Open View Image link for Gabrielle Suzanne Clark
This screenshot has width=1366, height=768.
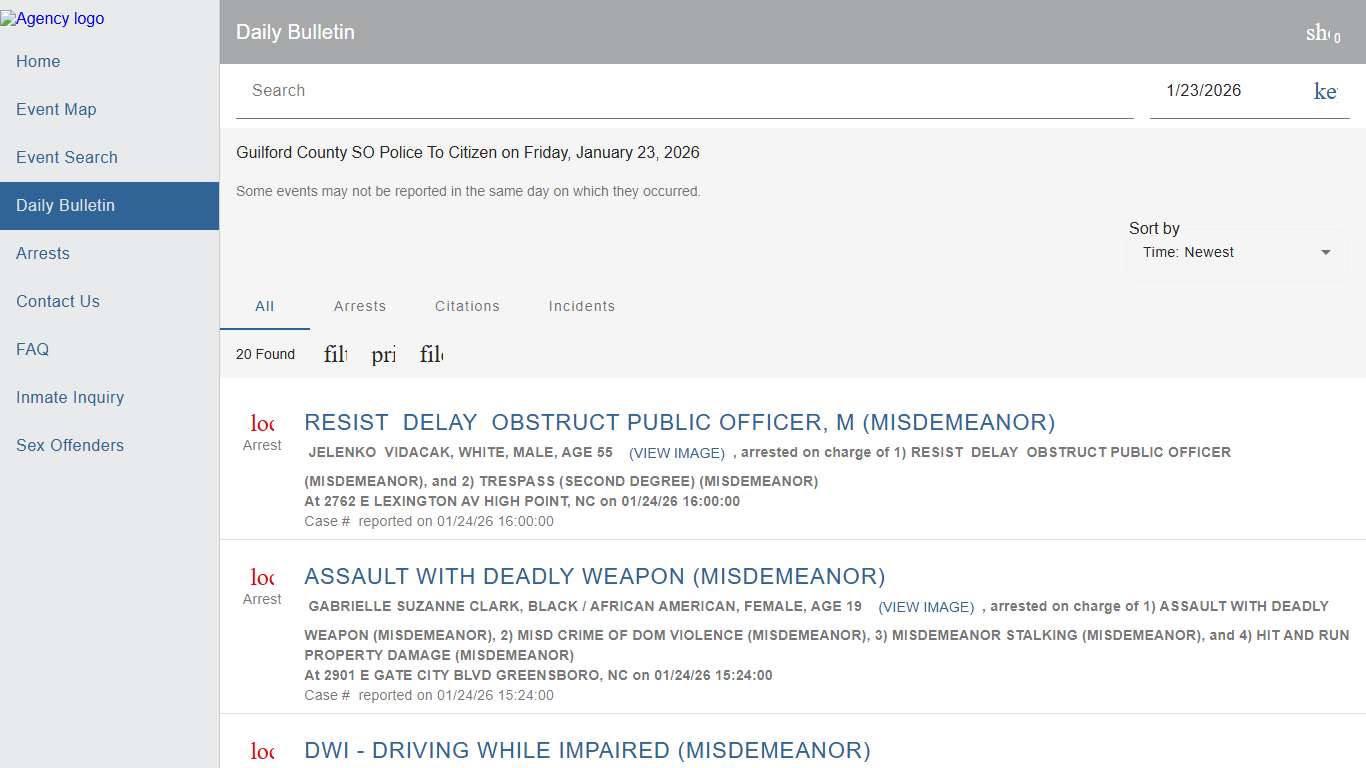click(926, 607)
